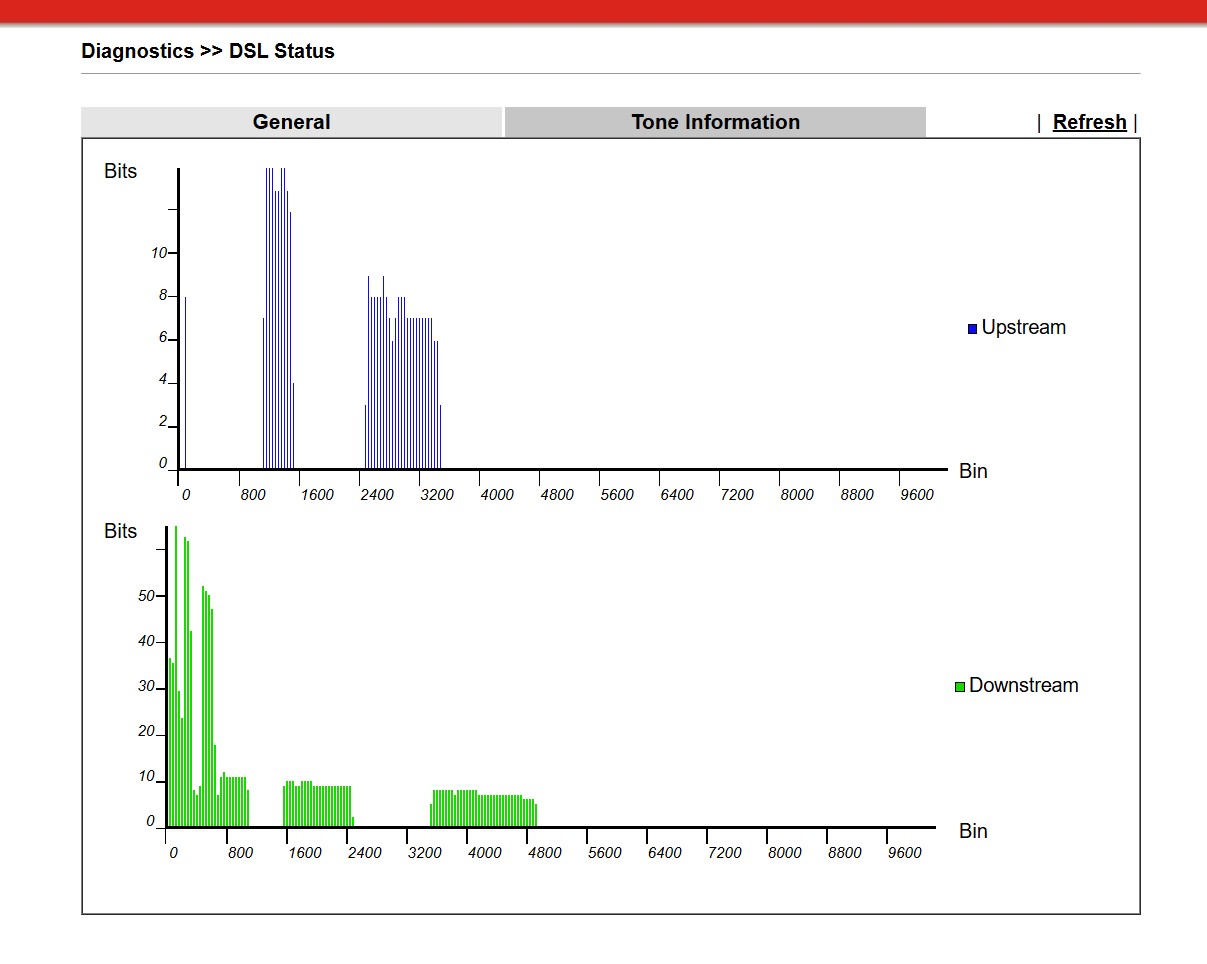Click the Bin label of the downstream chart
This screenshot has height=964, width=1207.
972,831
